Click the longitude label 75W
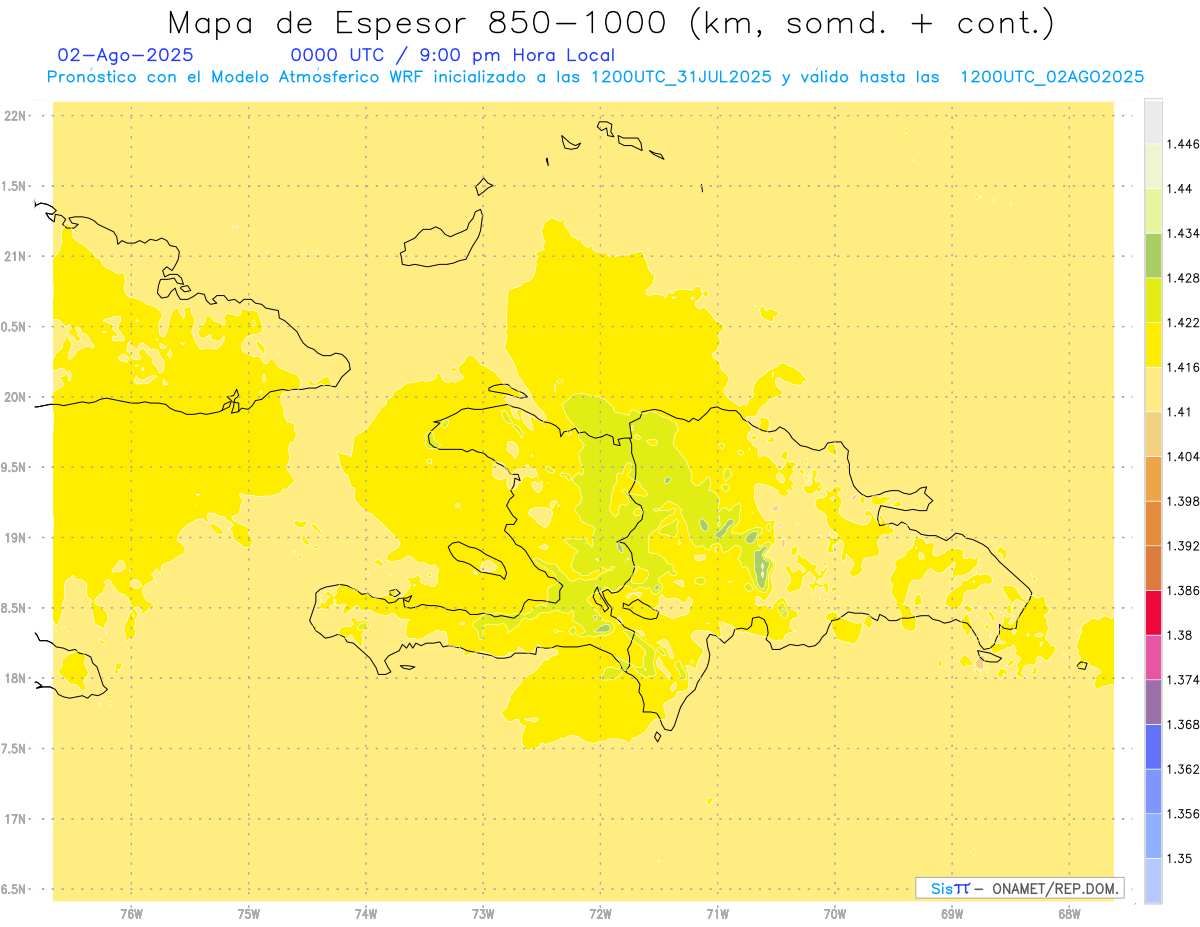1200x927 pixels. [x=249, y=913]
